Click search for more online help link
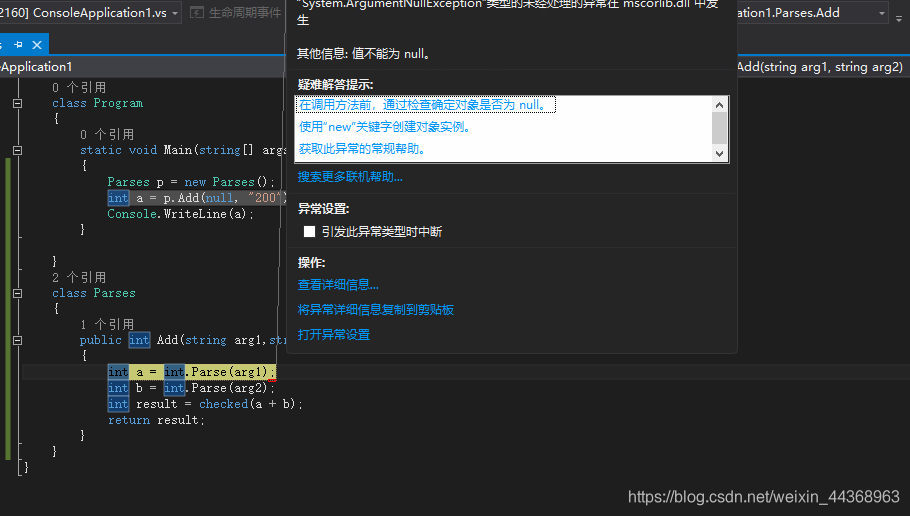 [x=350, y=176]
